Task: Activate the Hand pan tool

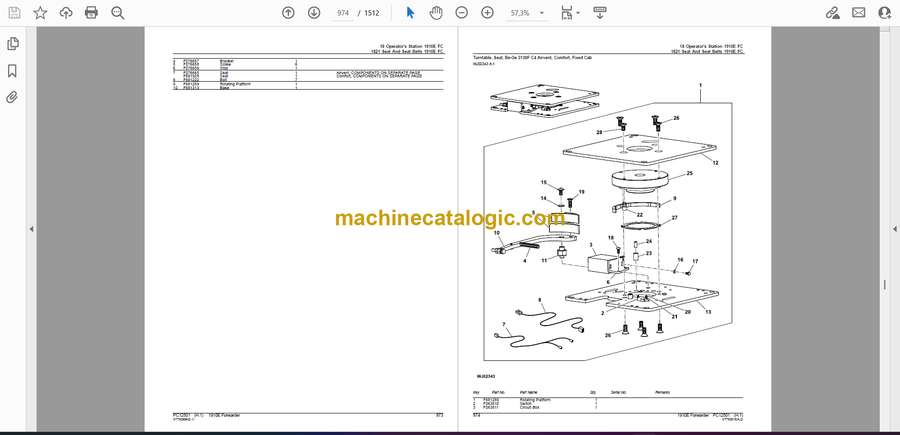Action: [436, 13]
